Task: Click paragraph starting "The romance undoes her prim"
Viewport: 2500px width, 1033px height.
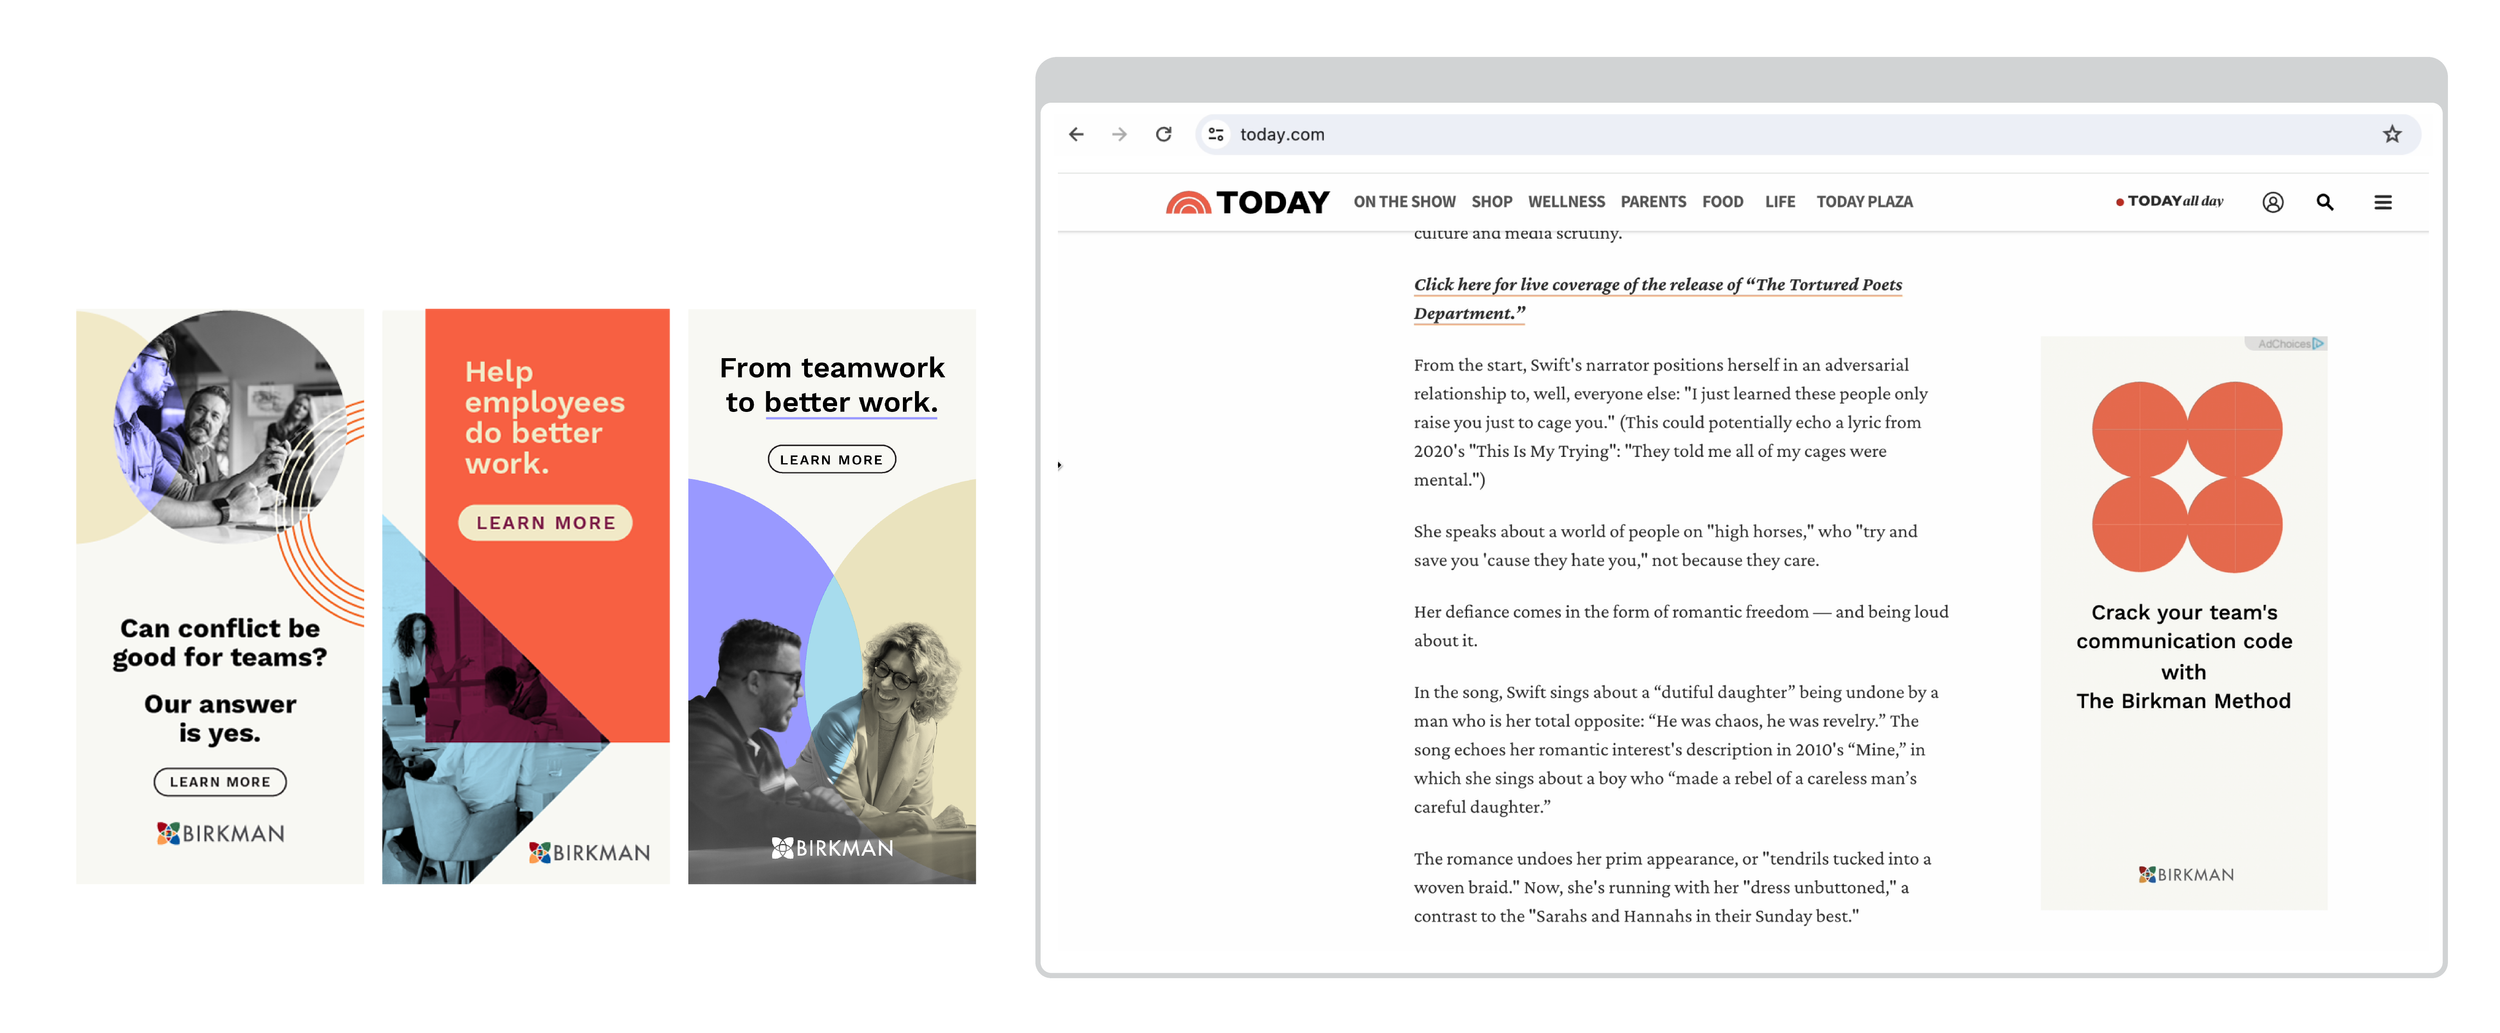Action: [x=1672, y=887]
